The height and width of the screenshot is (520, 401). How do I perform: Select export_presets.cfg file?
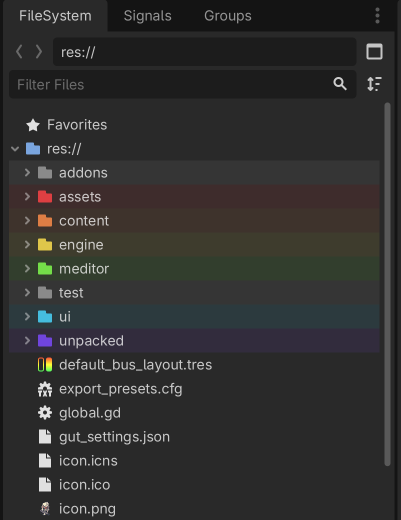(121, 389)
